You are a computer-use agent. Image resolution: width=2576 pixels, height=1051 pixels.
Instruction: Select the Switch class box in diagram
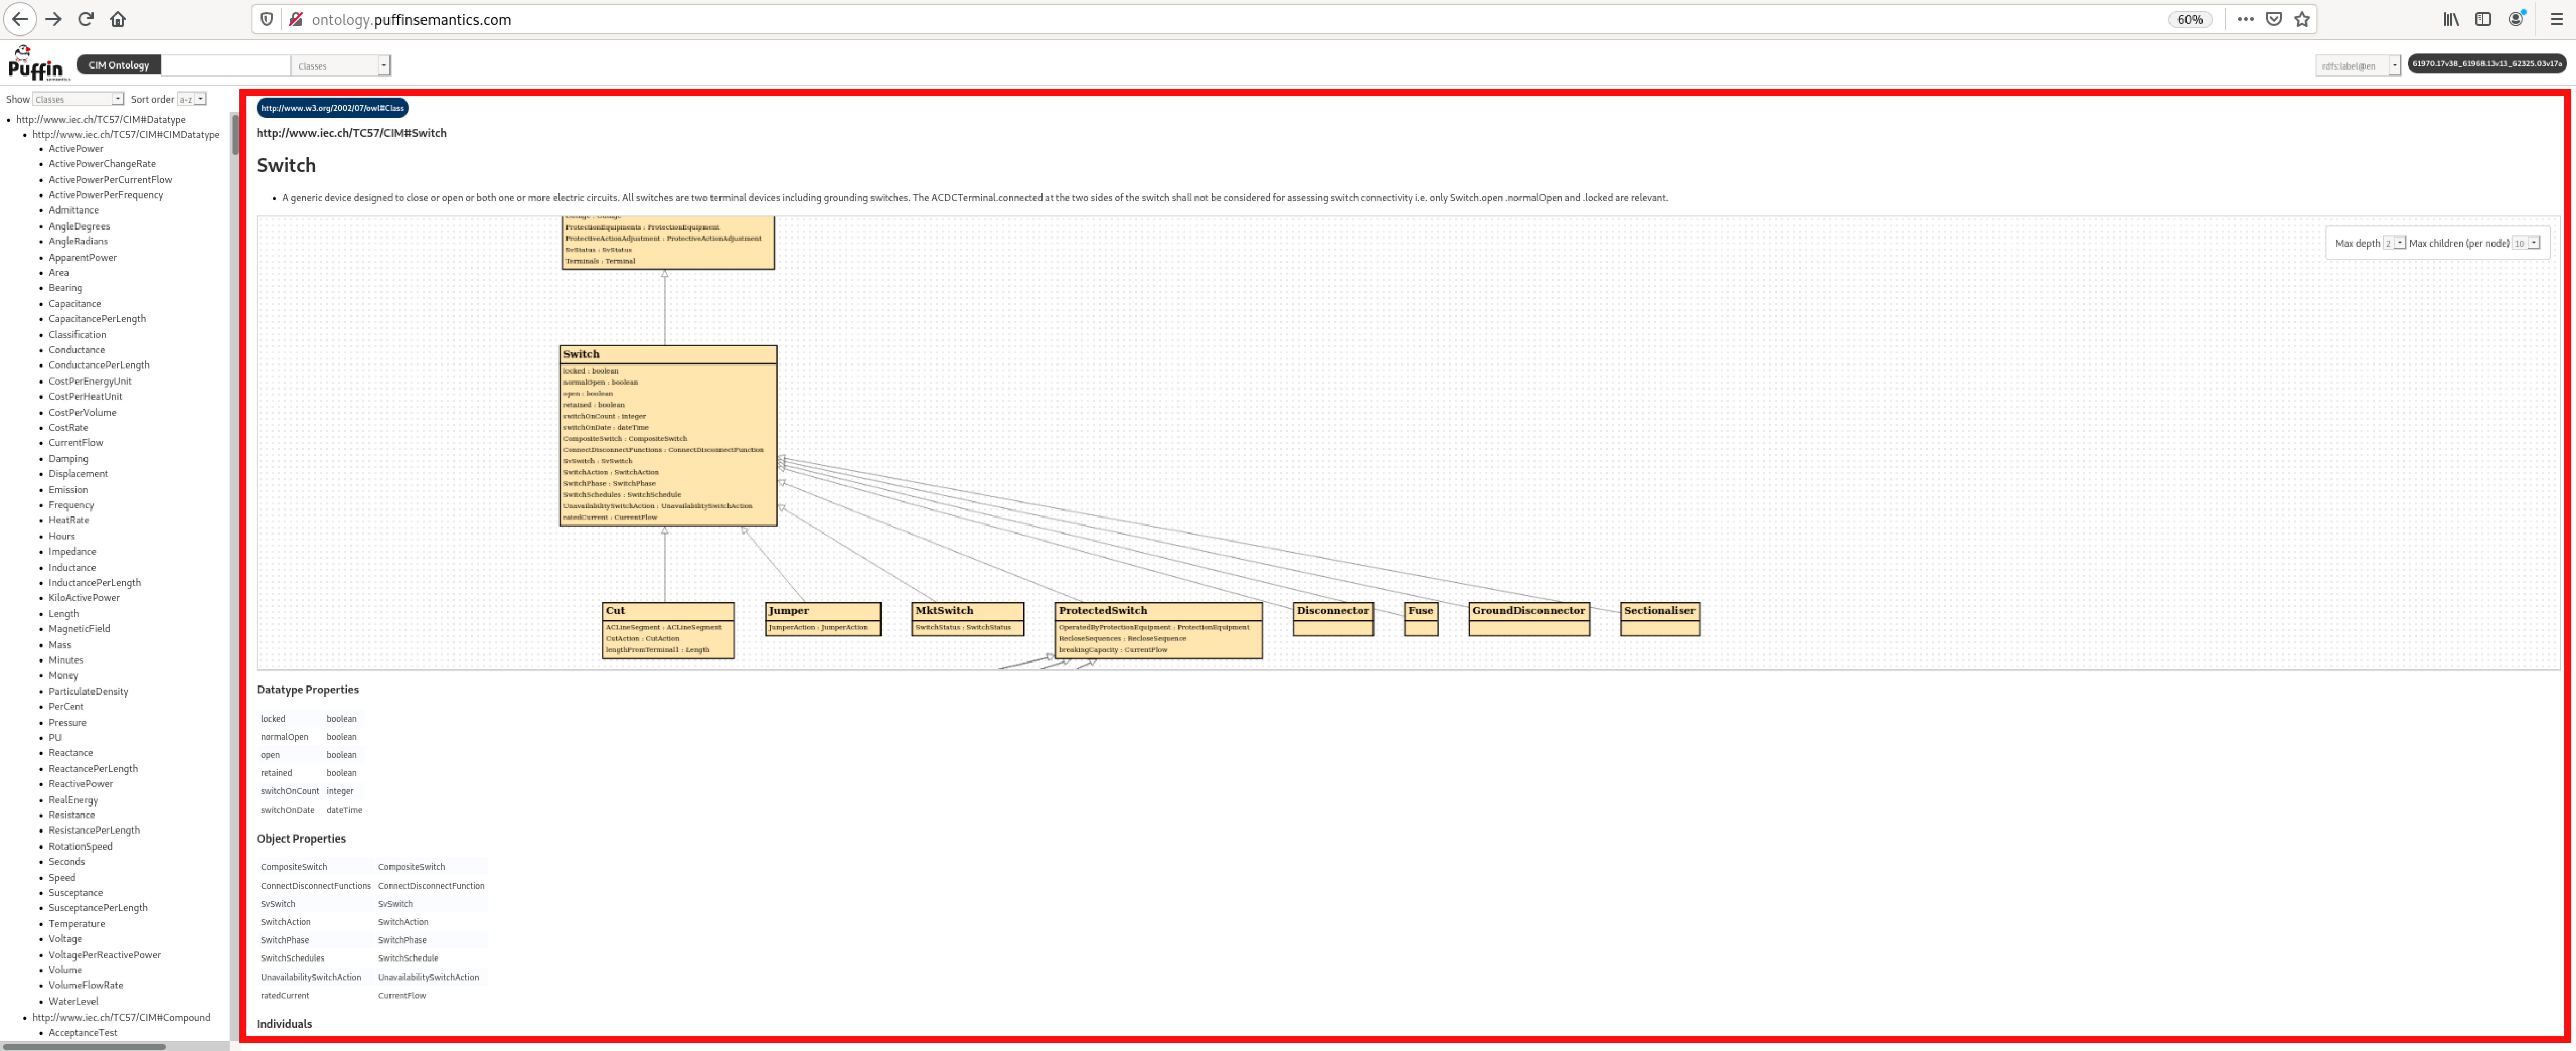click(x=668, y=436)
